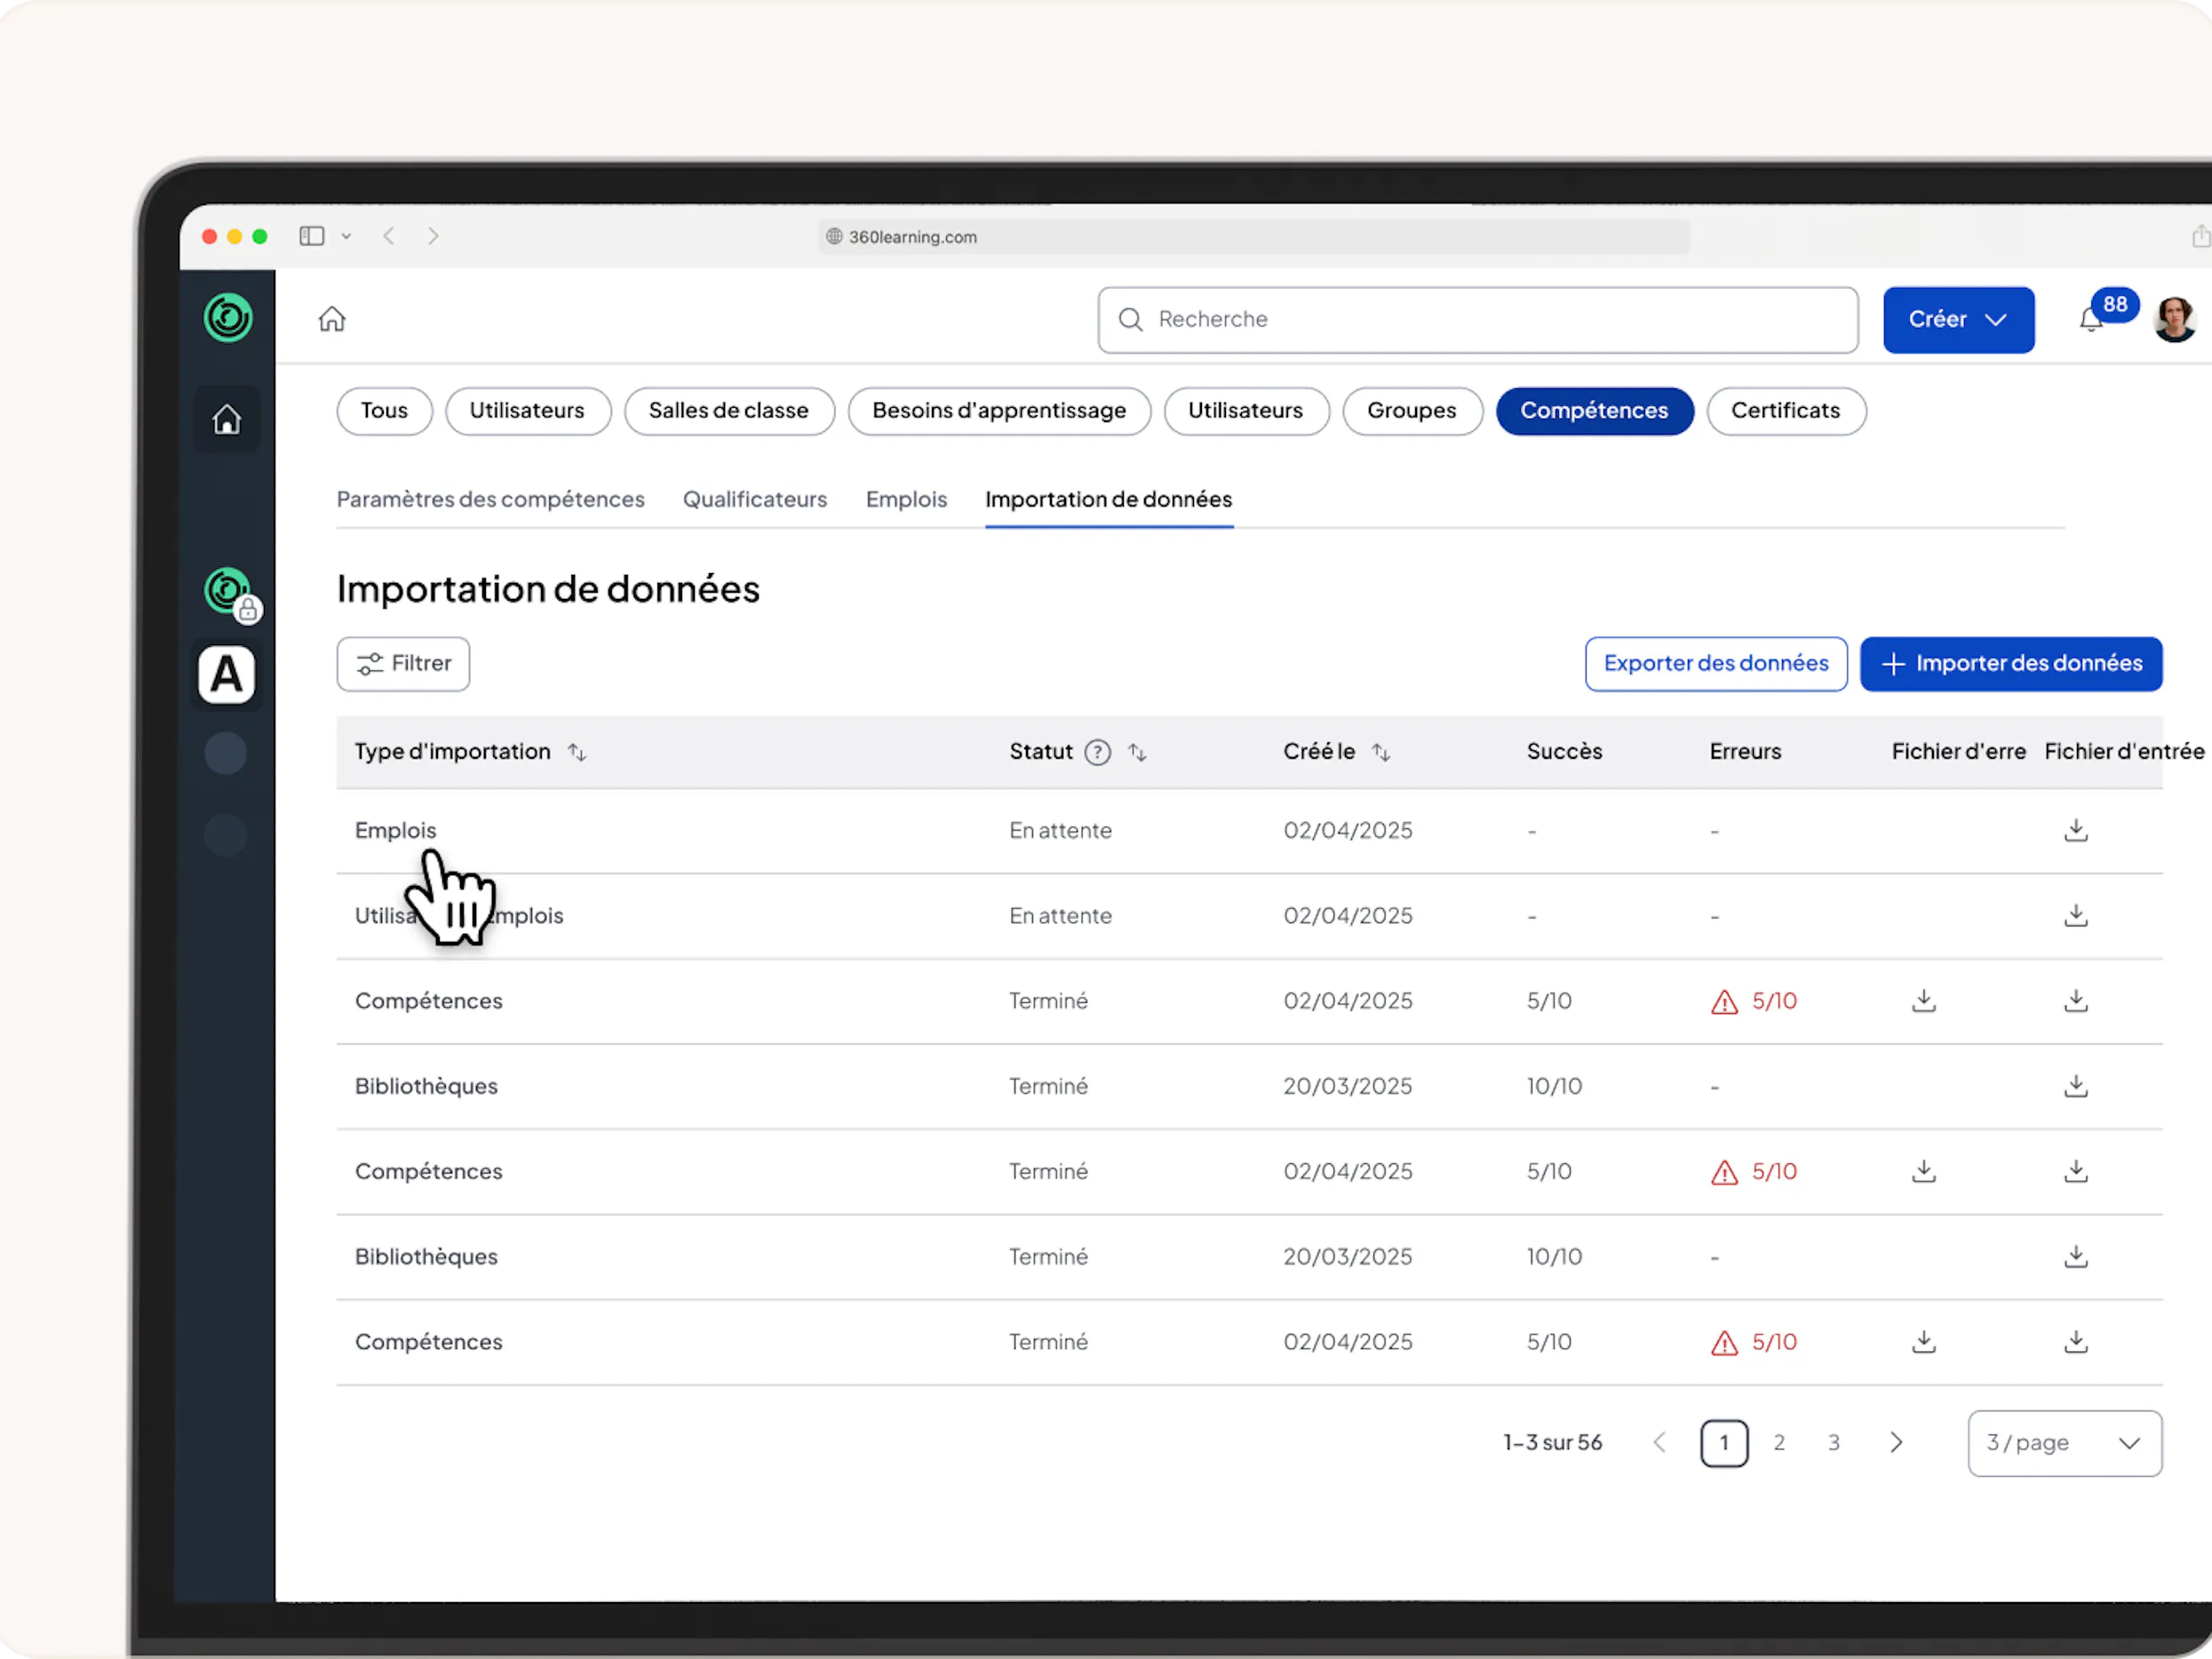
Task: Download input file for Emplois row
Action: (x=2075, y=830)
